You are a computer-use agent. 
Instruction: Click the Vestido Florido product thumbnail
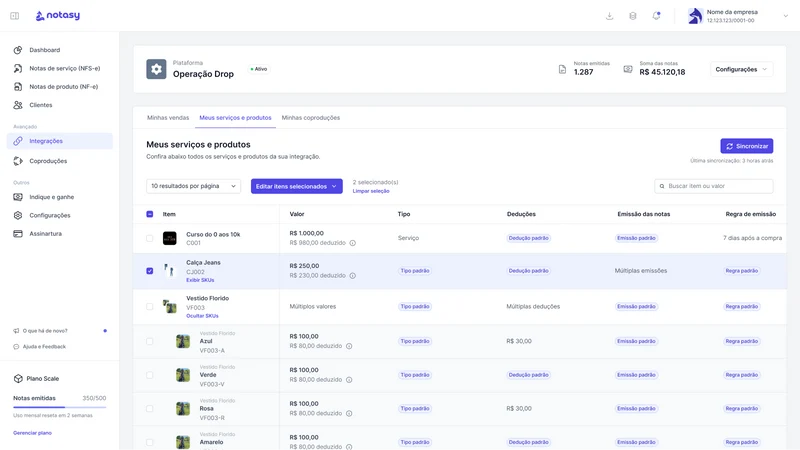point(169,306)
